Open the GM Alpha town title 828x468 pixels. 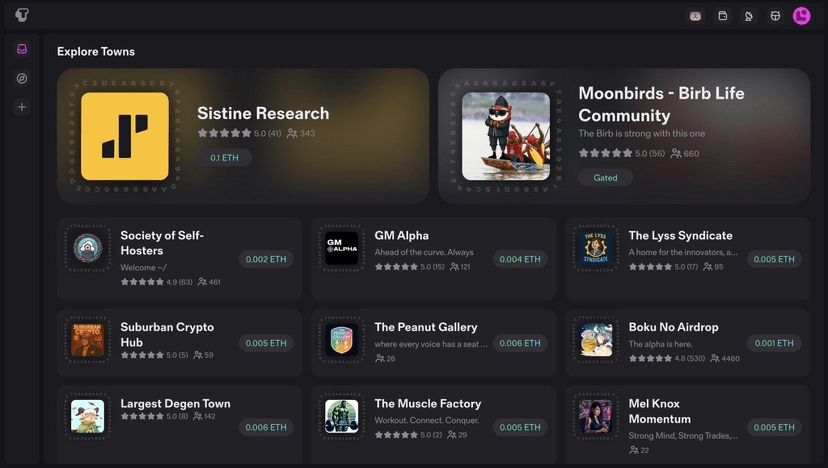(x=401, y=236)
